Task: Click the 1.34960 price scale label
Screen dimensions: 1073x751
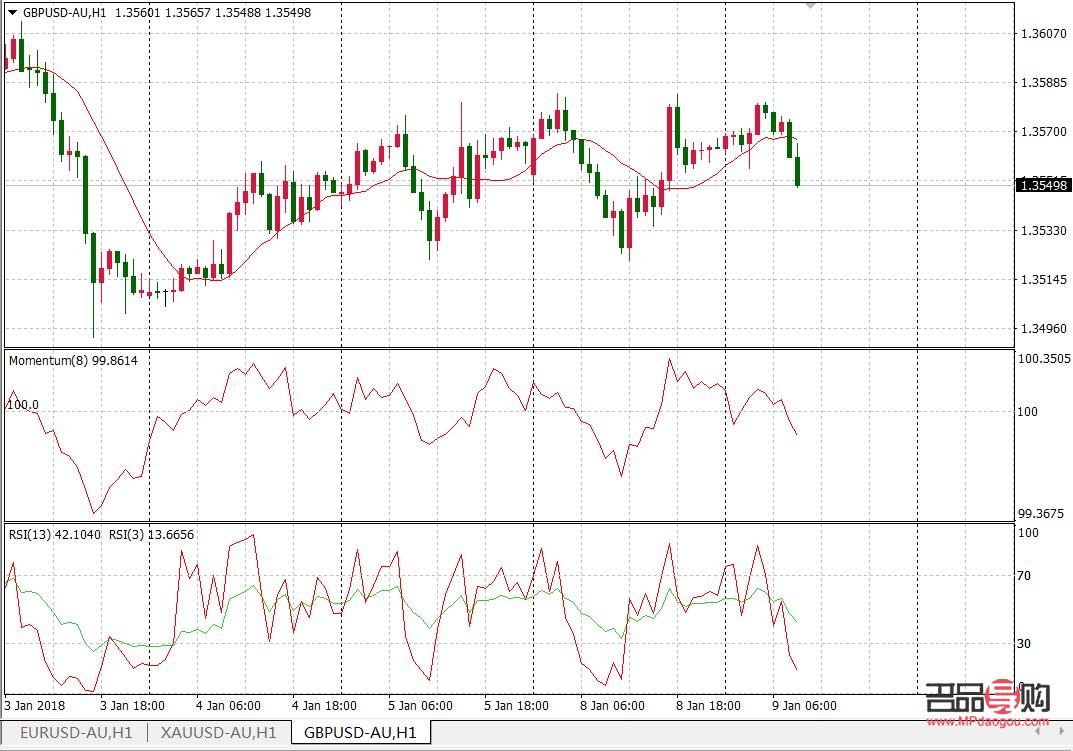Action: tap(1041, 328)
